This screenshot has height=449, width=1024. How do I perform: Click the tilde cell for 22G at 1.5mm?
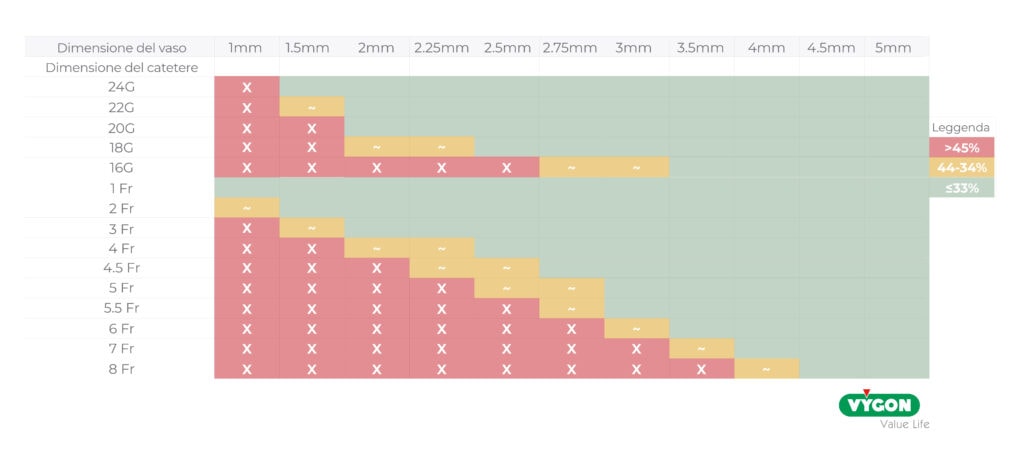pos(312,107)
